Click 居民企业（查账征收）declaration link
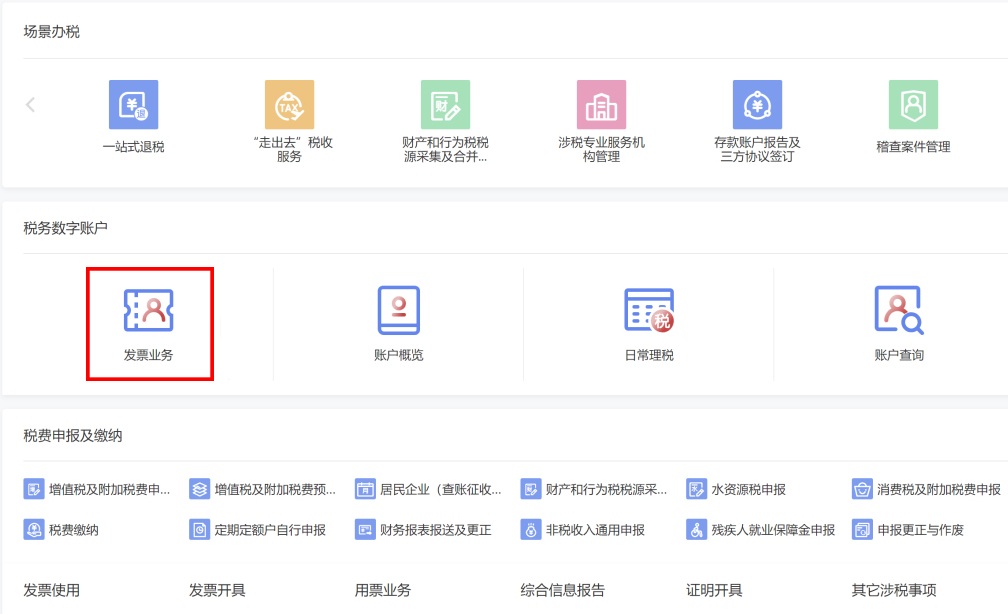Image resolution: width=1008 pixels, height=614 pixels. tap(429, 490)
